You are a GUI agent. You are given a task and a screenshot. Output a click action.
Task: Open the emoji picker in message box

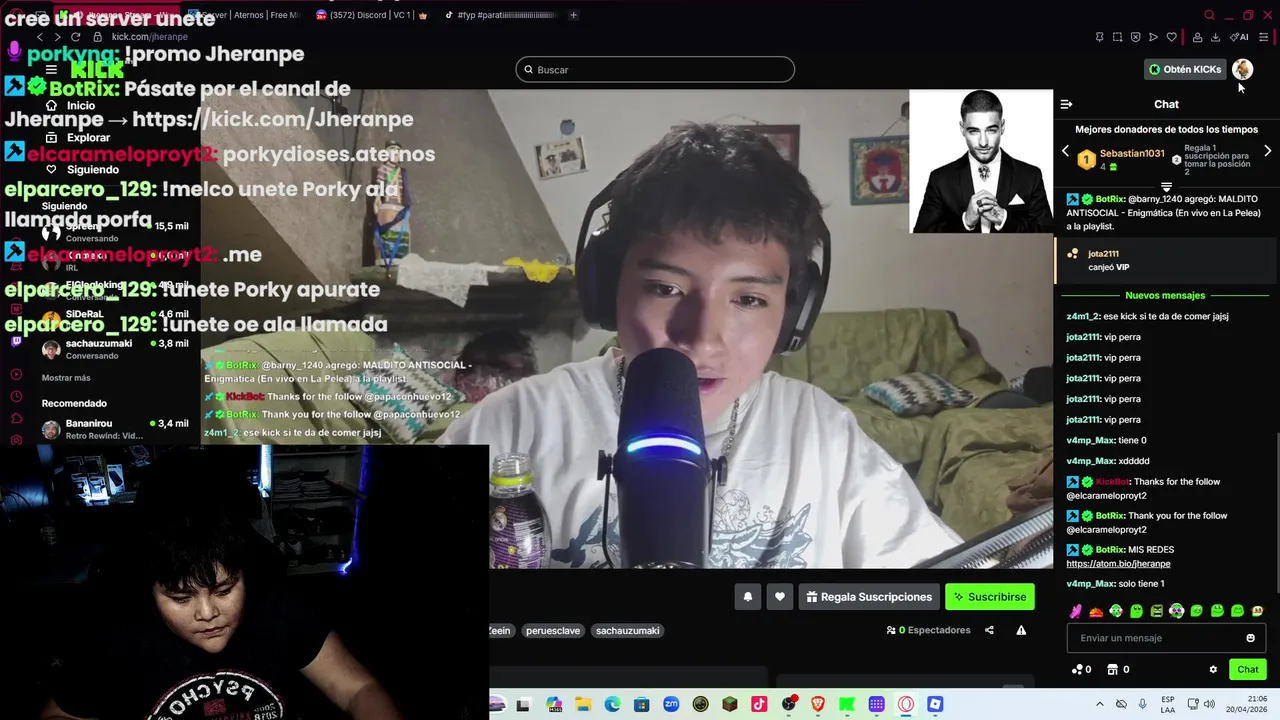coord(1250,638)
